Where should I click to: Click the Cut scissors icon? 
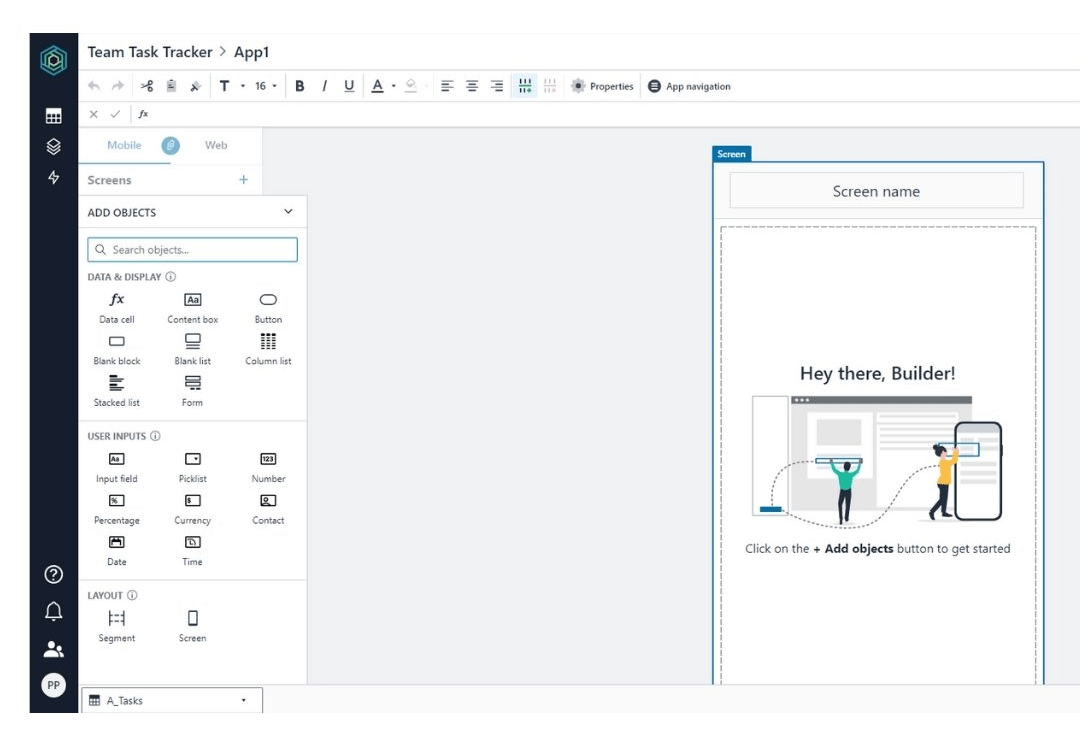pyautogui.click(x=147, y=86)
